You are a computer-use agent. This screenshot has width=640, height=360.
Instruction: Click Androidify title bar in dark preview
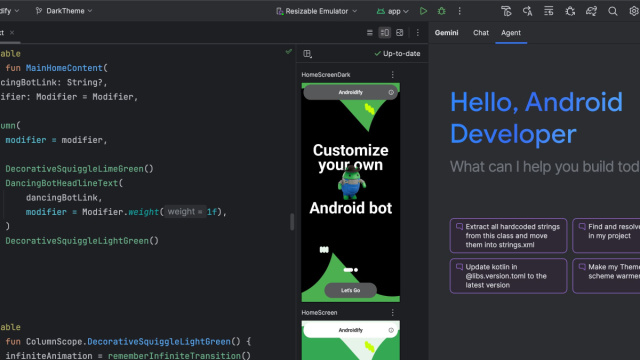[x=351, y=92]
